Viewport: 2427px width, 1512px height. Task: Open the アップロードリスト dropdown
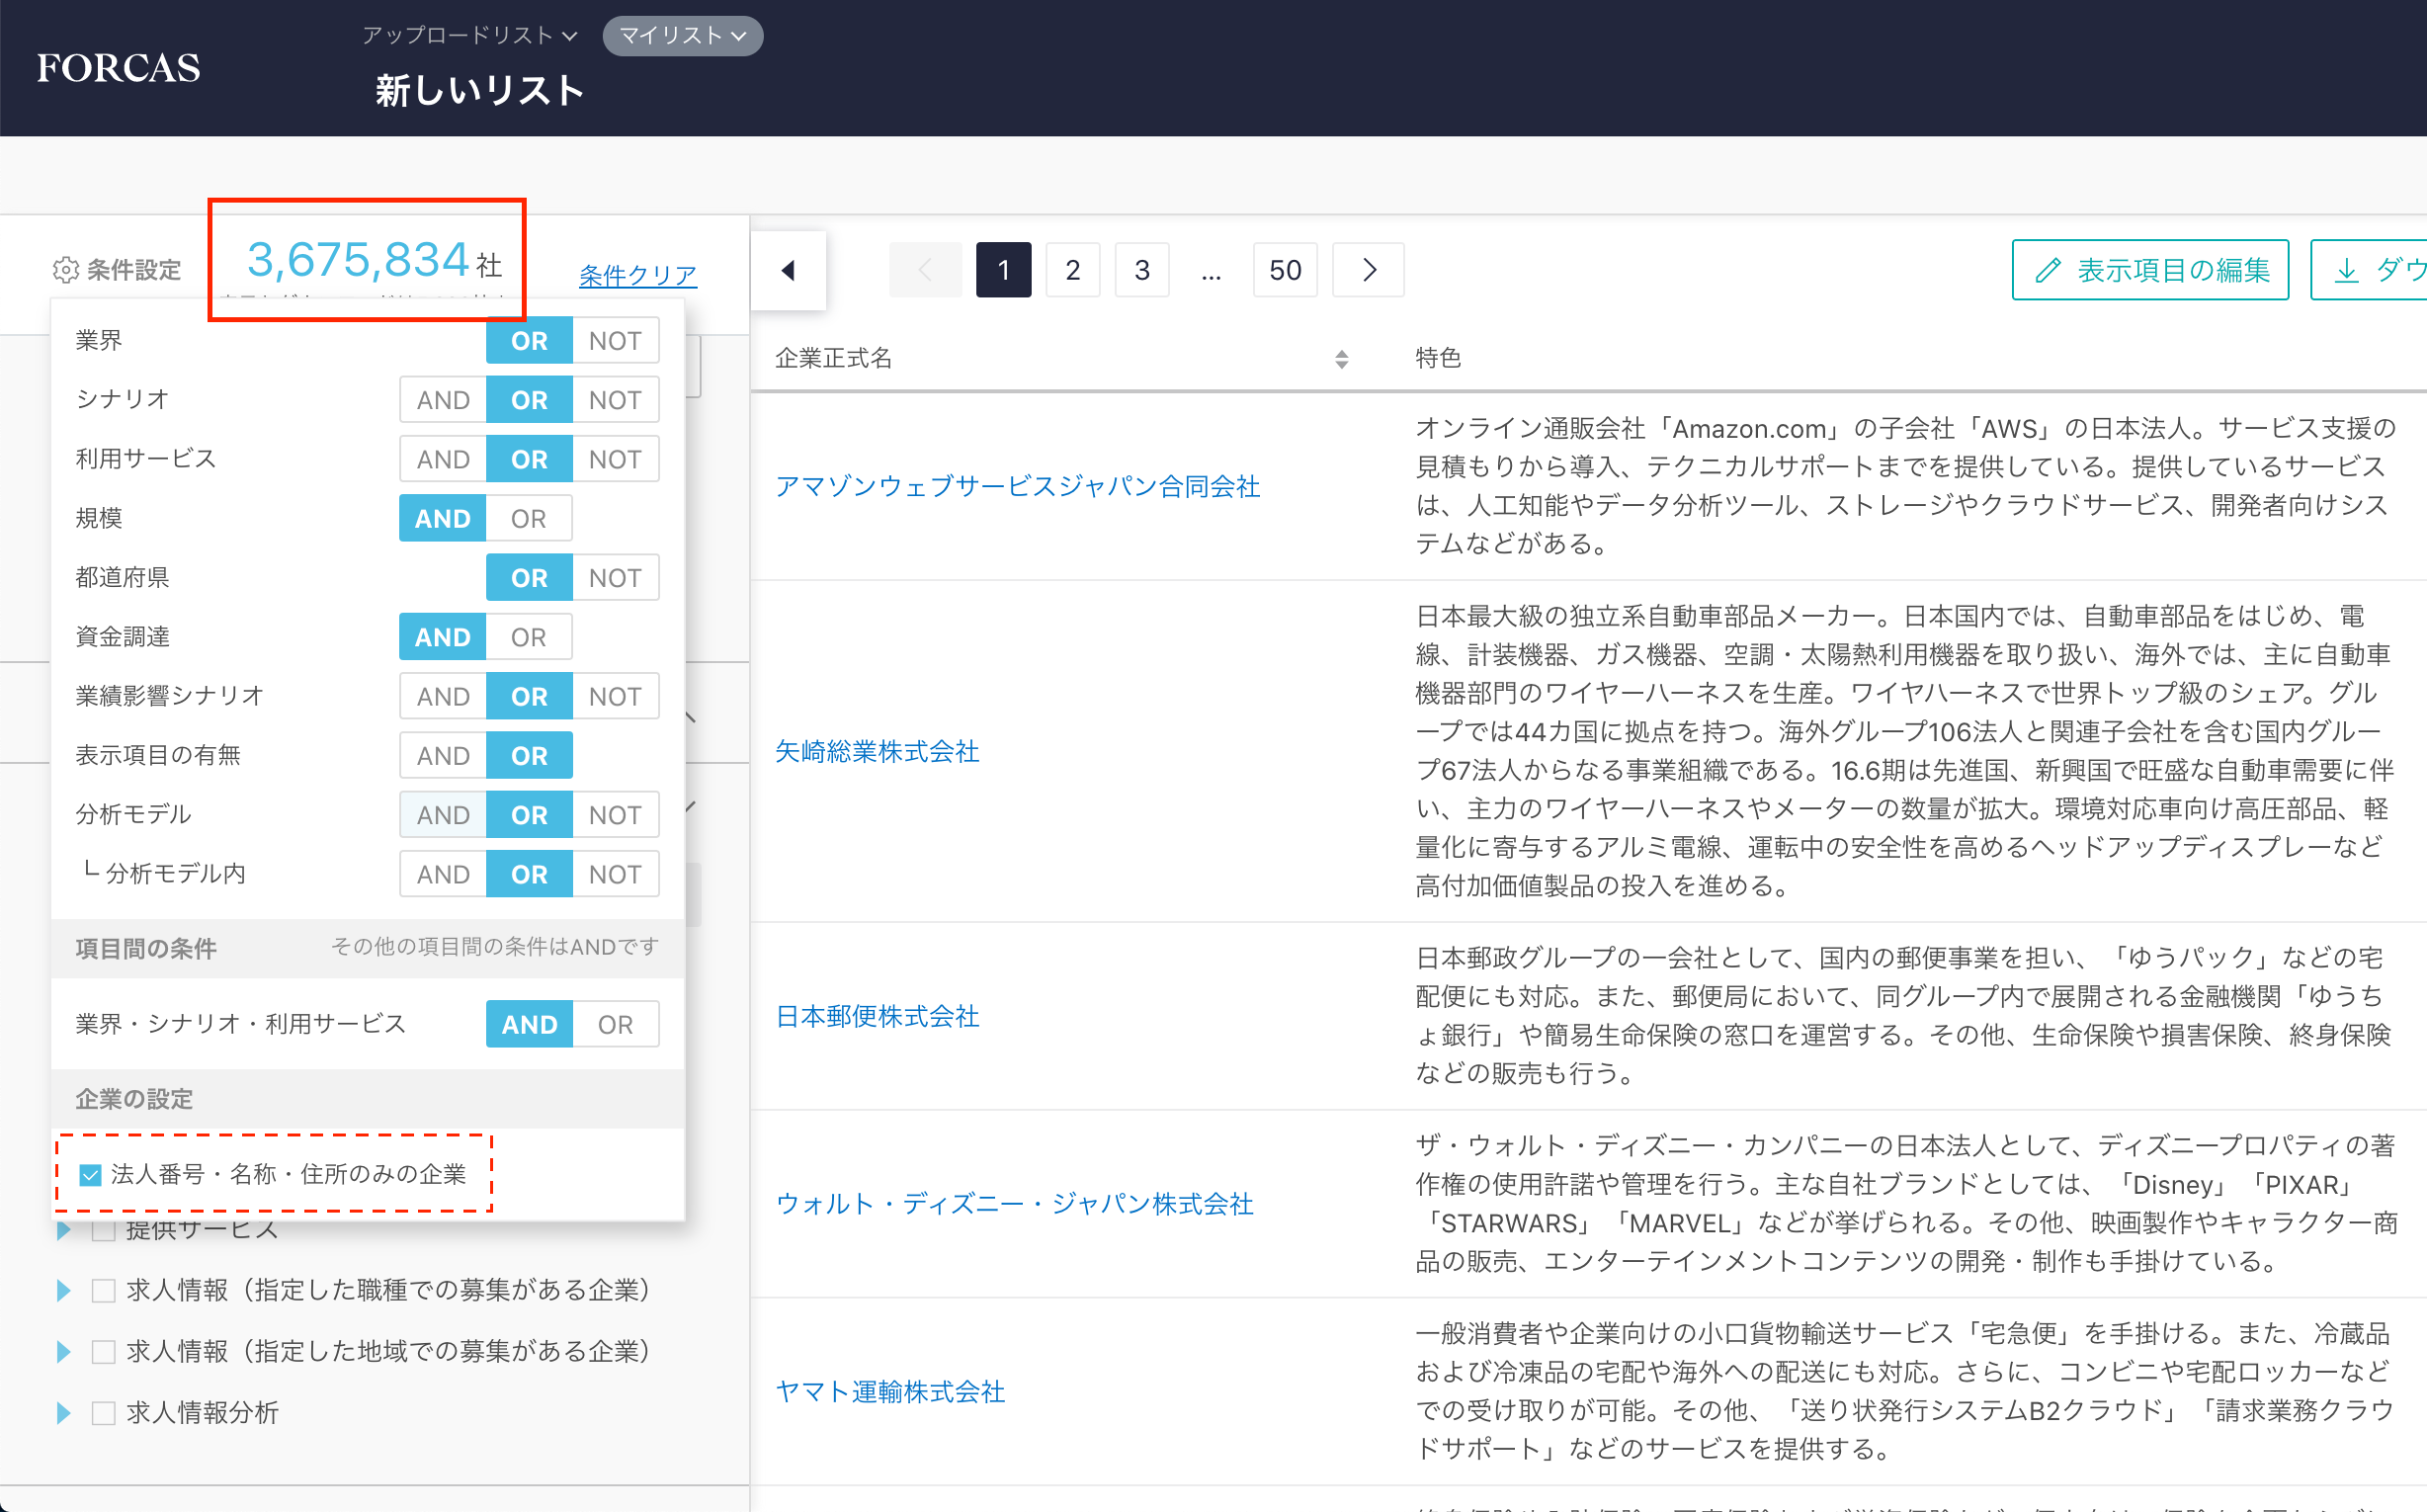click(469, 36)
